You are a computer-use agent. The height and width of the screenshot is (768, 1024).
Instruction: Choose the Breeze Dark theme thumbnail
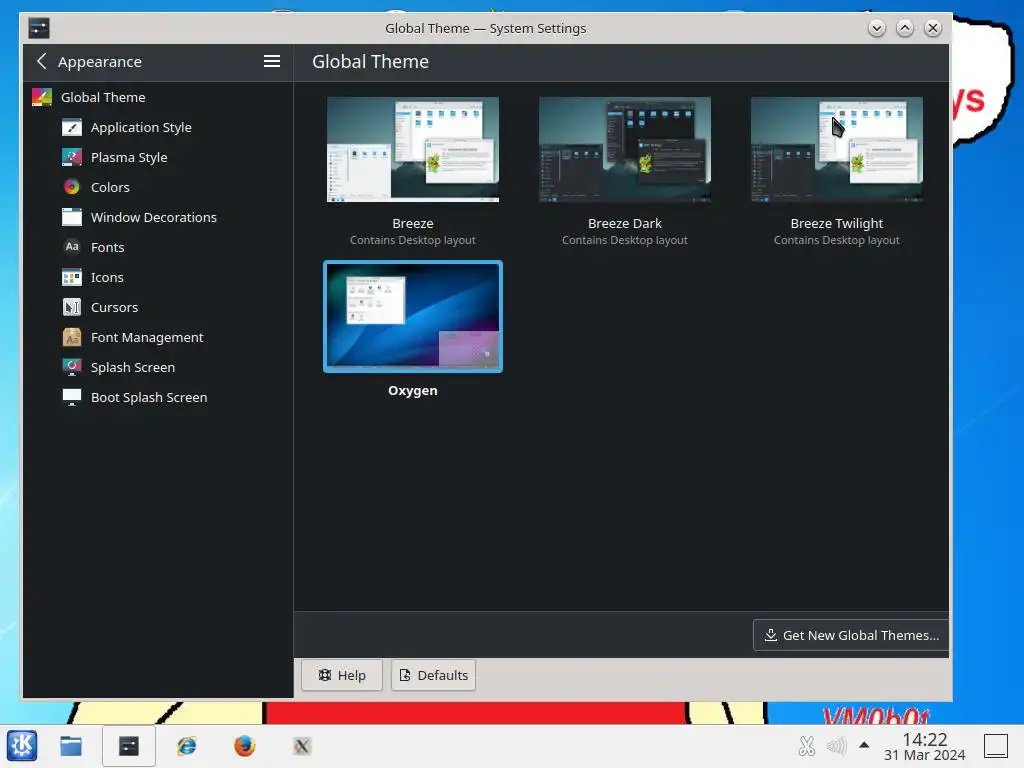pyautogui.click(x=624, y=150)
